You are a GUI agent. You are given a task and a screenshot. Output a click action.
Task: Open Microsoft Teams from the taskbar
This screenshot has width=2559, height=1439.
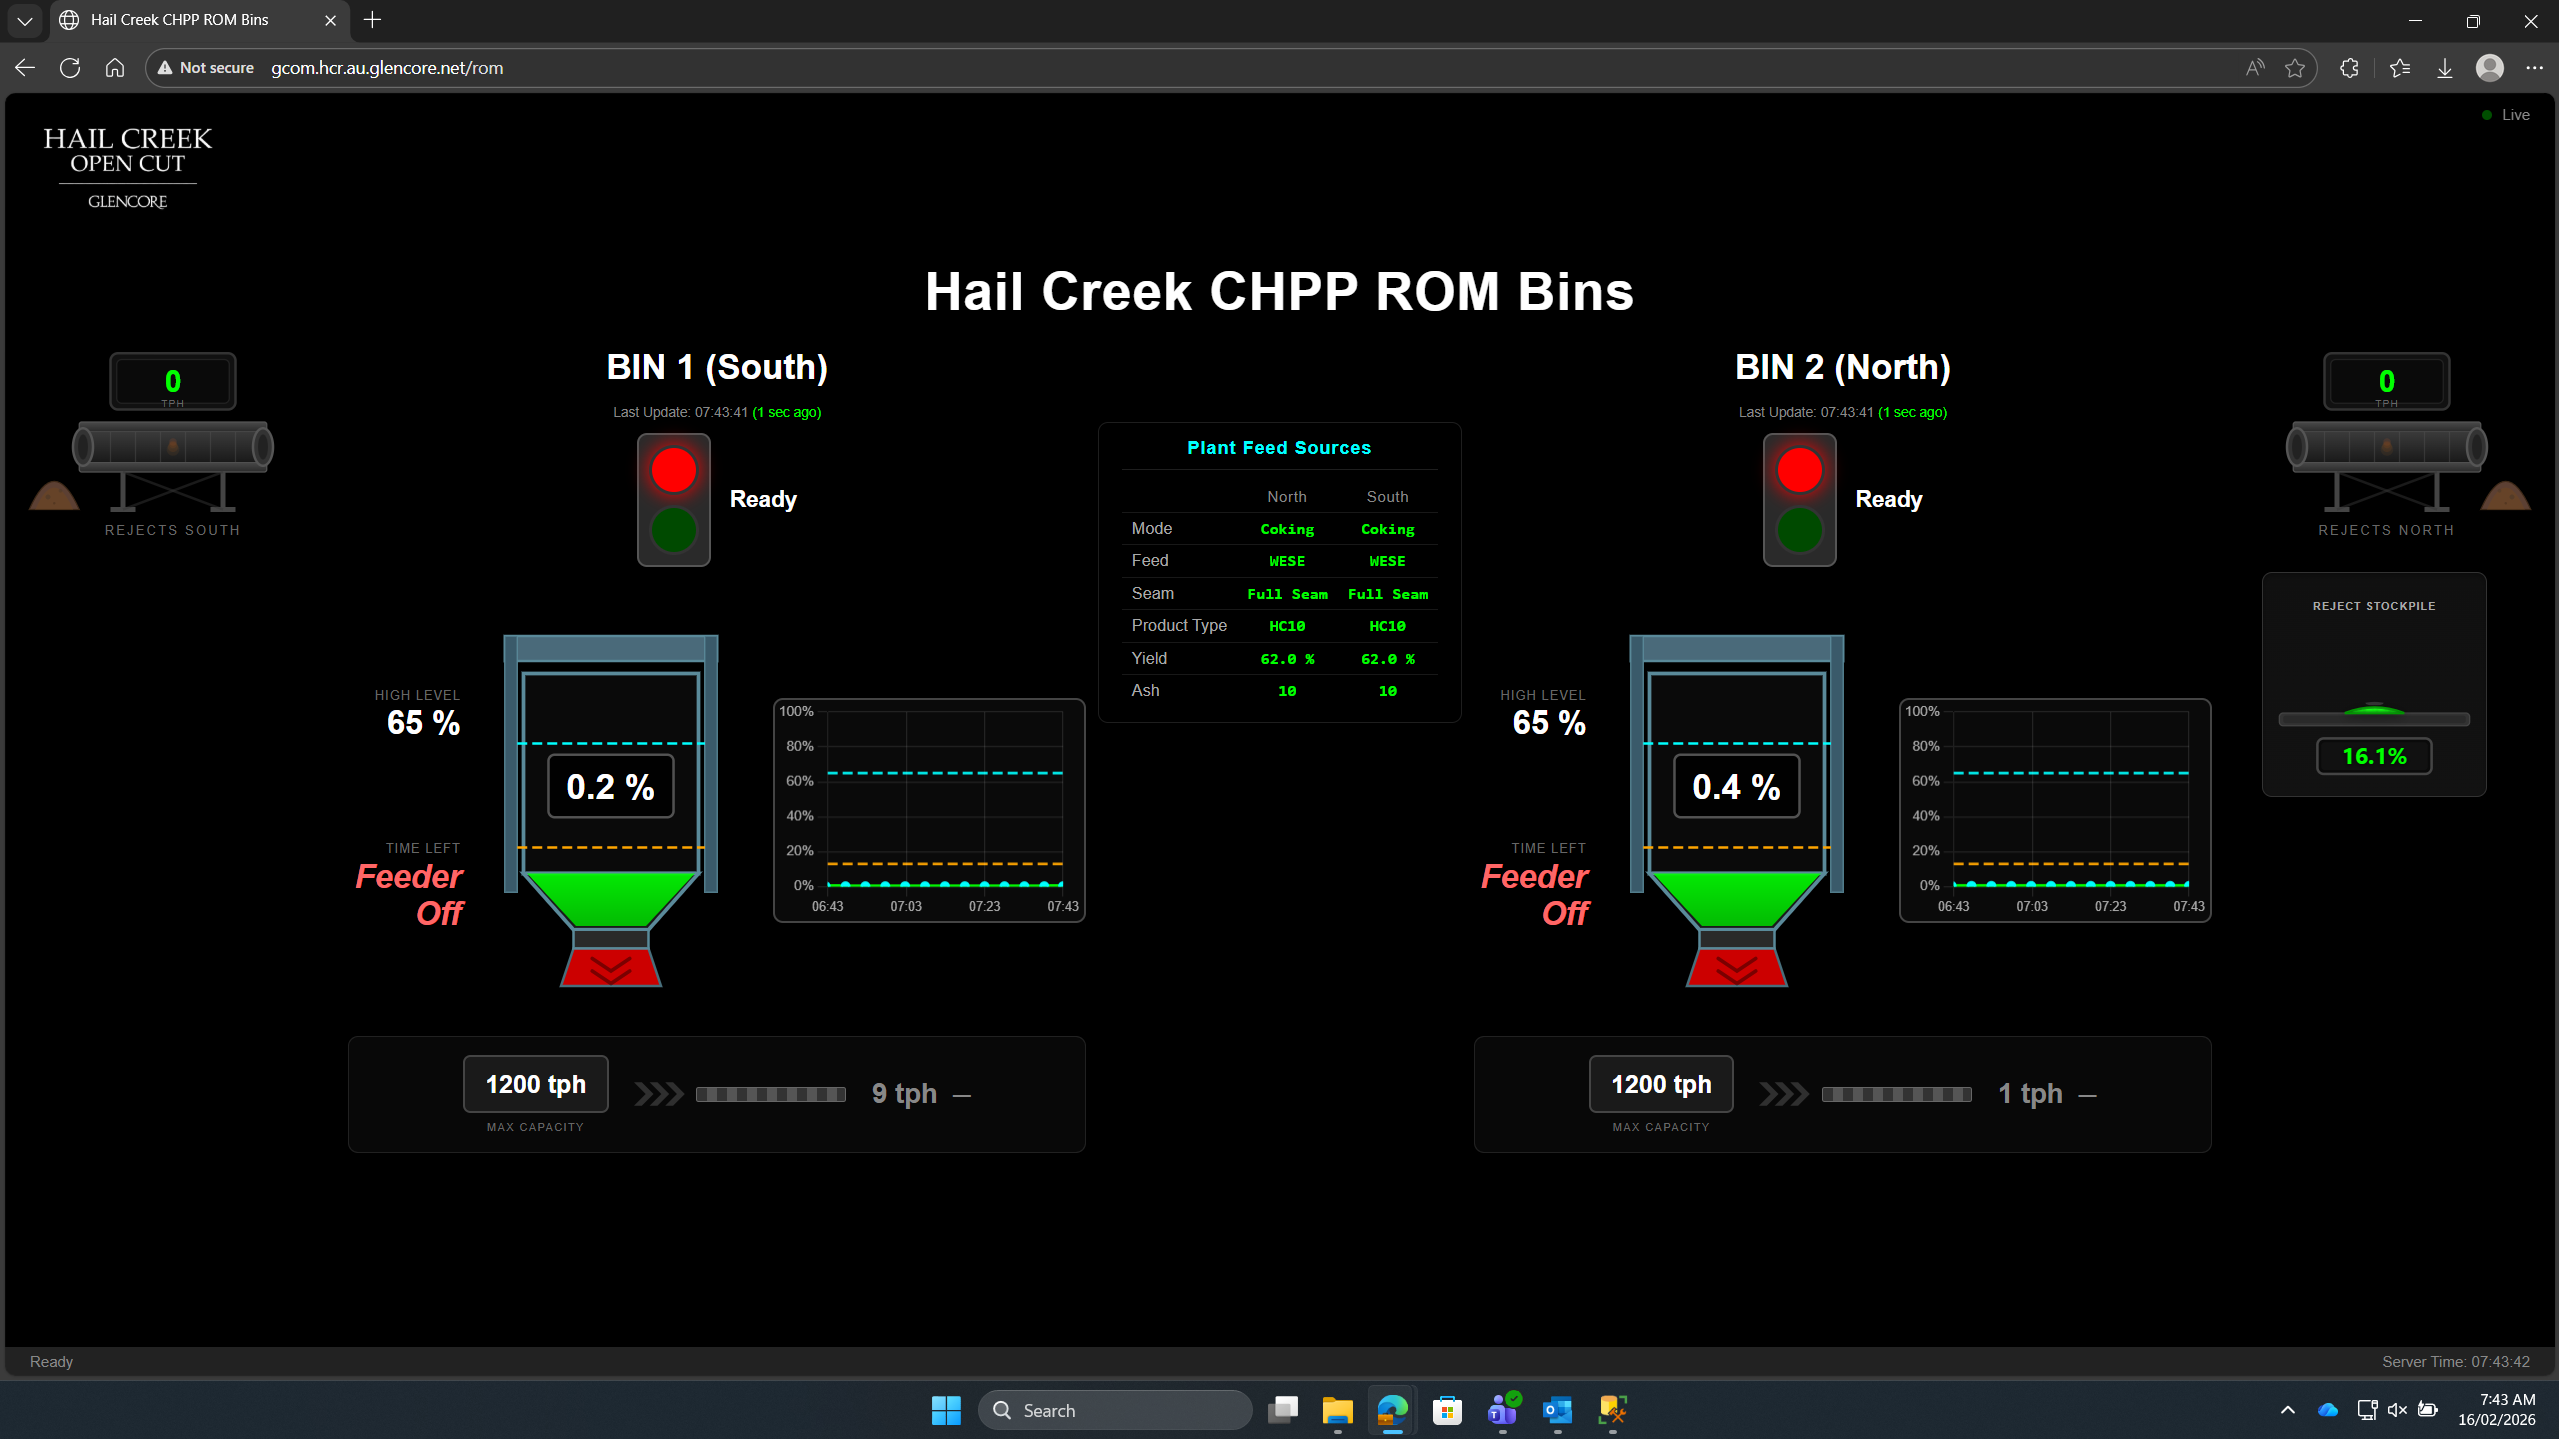tap(1502, 1410)
